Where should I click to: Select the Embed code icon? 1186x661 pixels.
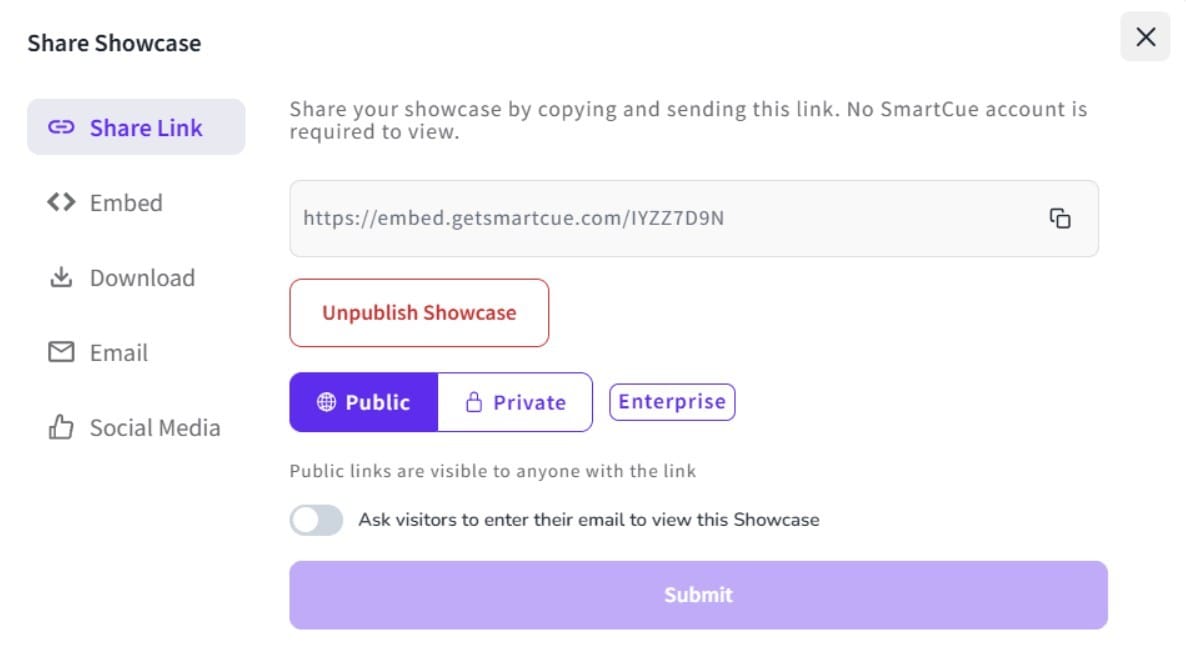[x=60, y=202]
